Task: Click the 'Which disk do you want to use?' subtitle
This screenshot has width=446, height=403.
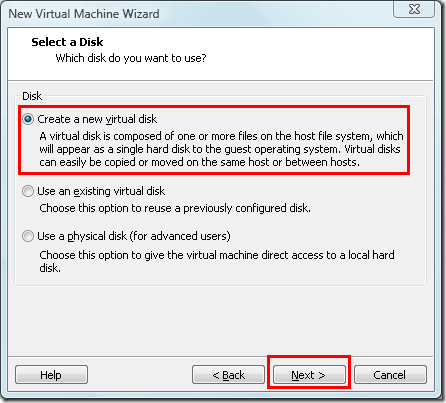Action: pos(131,58)
